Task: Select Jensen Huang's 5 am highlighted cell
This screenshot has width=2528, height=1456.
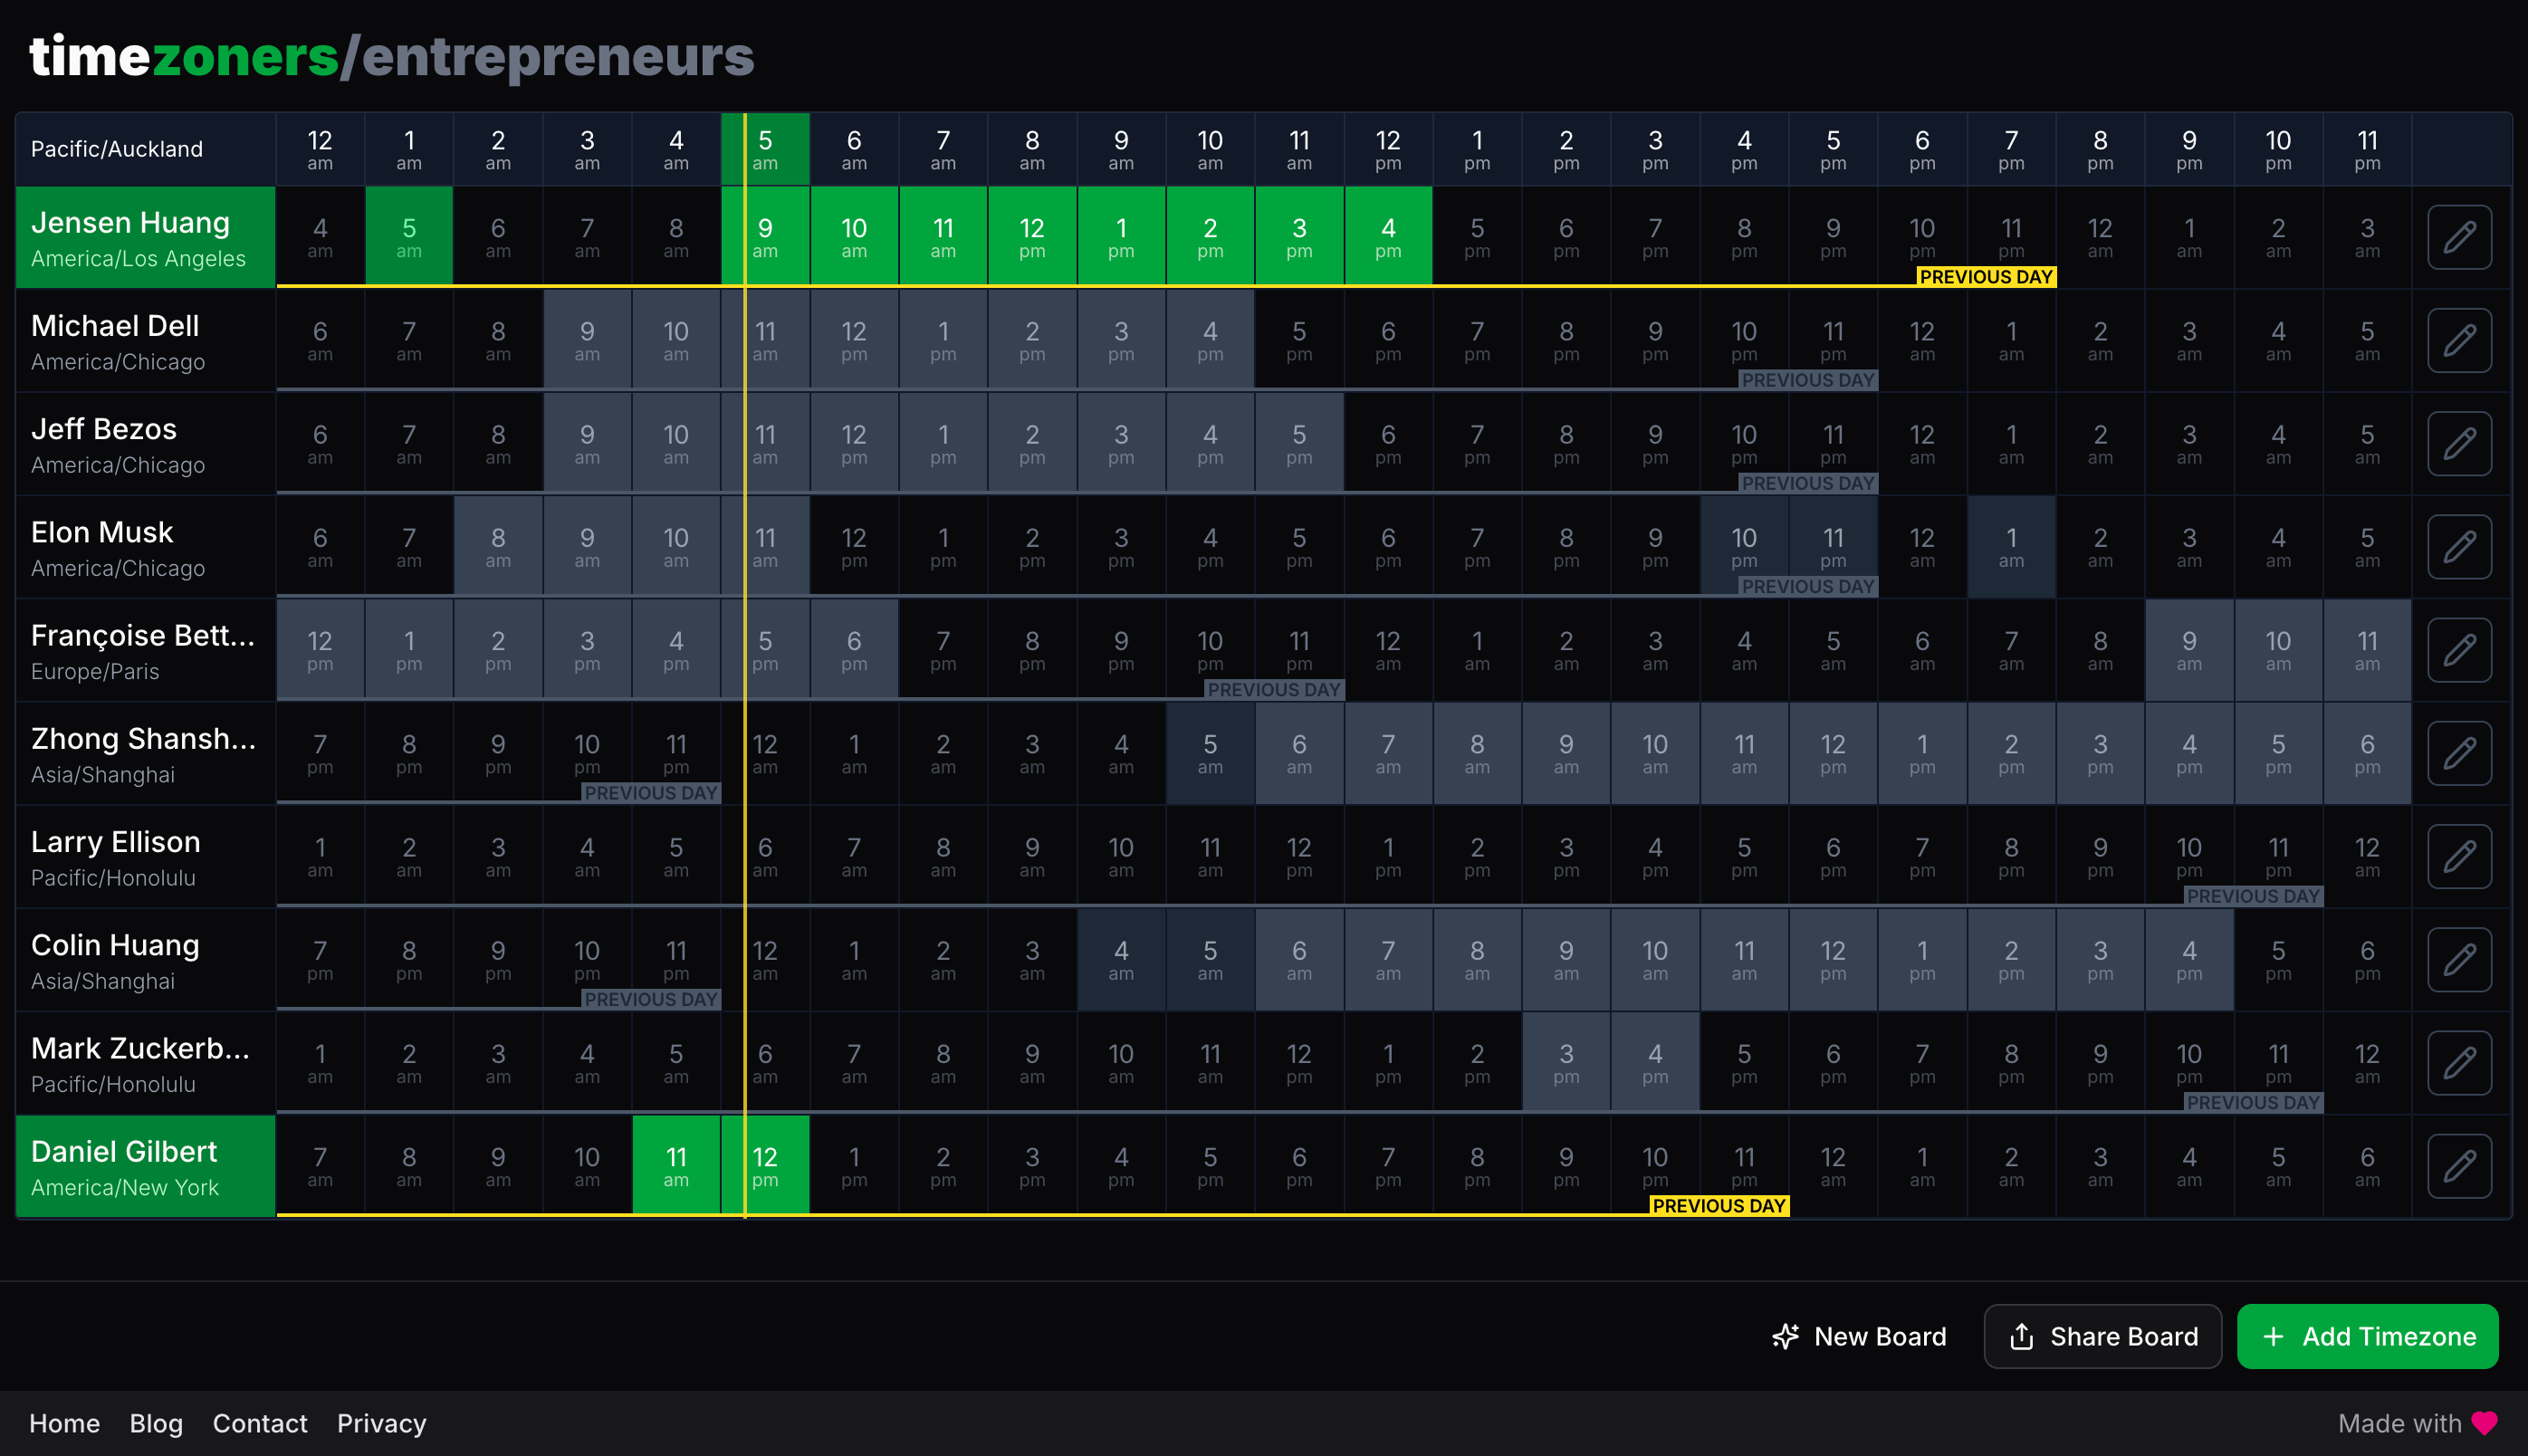Action: click(x=409, y=237)
